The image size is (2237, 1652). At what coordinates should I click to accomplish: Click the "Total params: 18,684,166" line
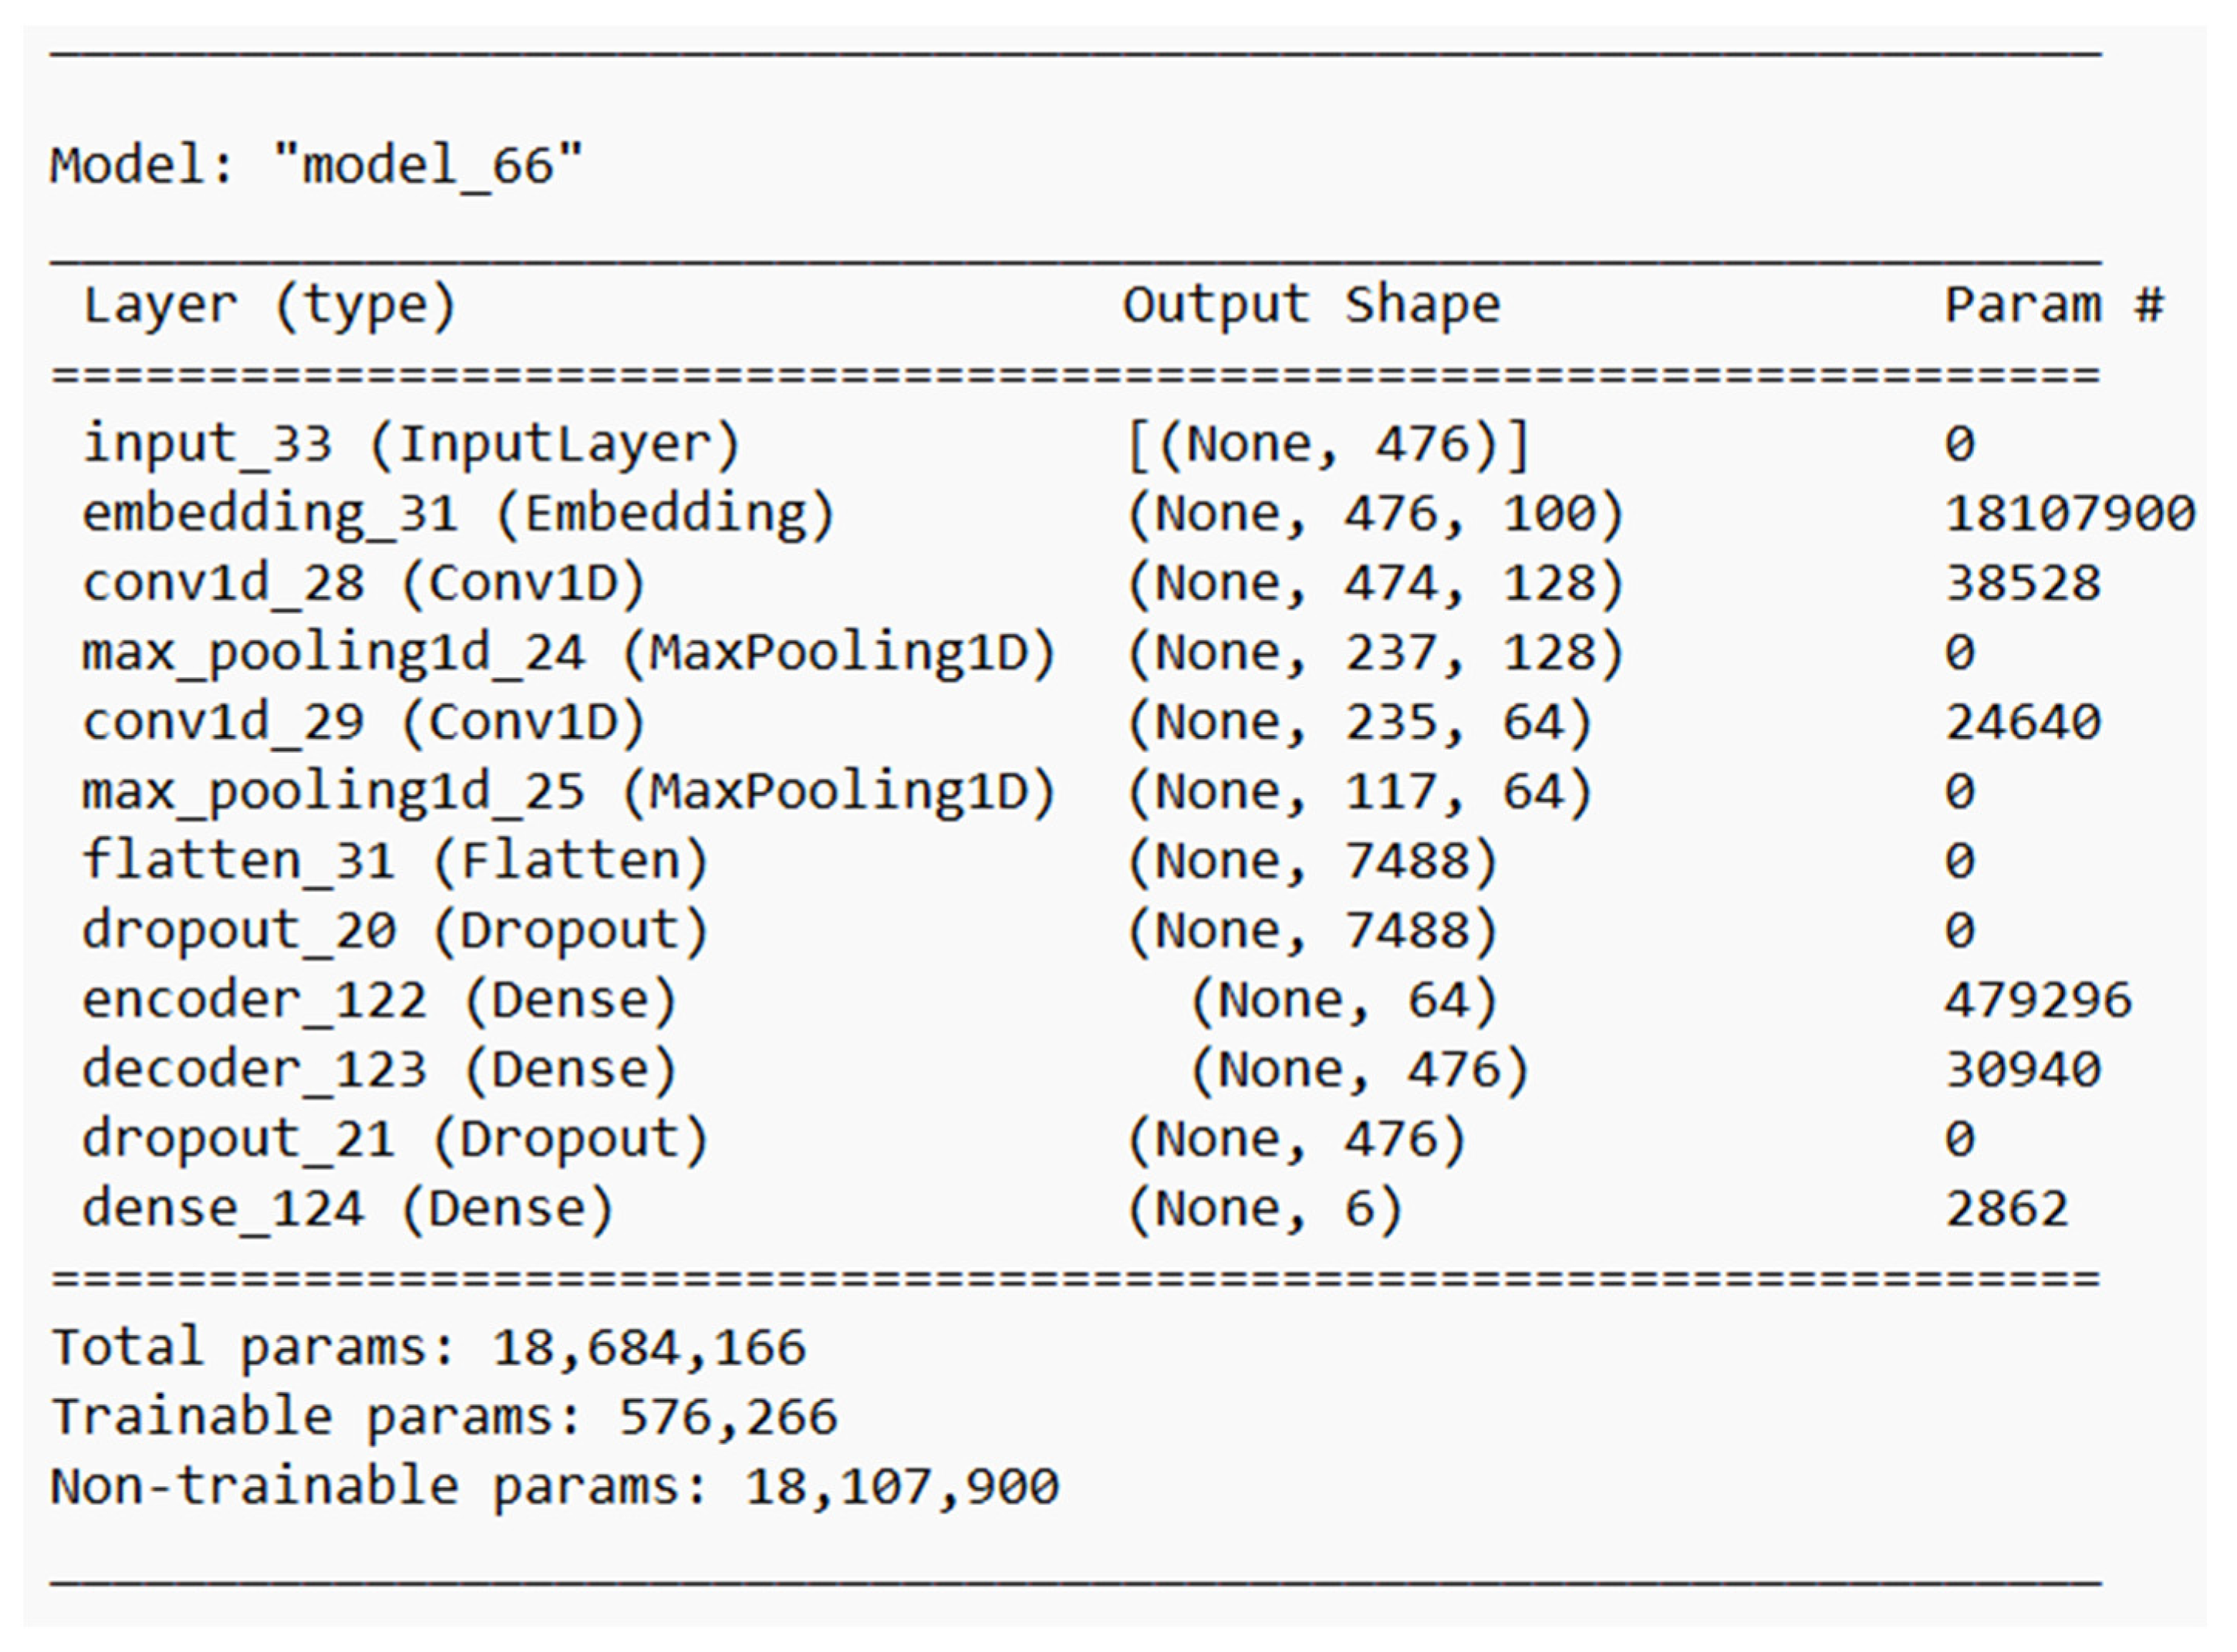tap(428, 1348)
